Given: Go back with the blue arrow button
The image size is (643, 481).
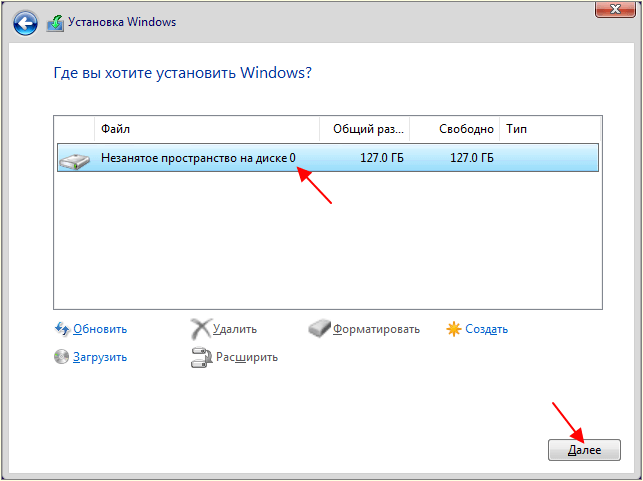Looking at the screenshot, I should 25,23.
